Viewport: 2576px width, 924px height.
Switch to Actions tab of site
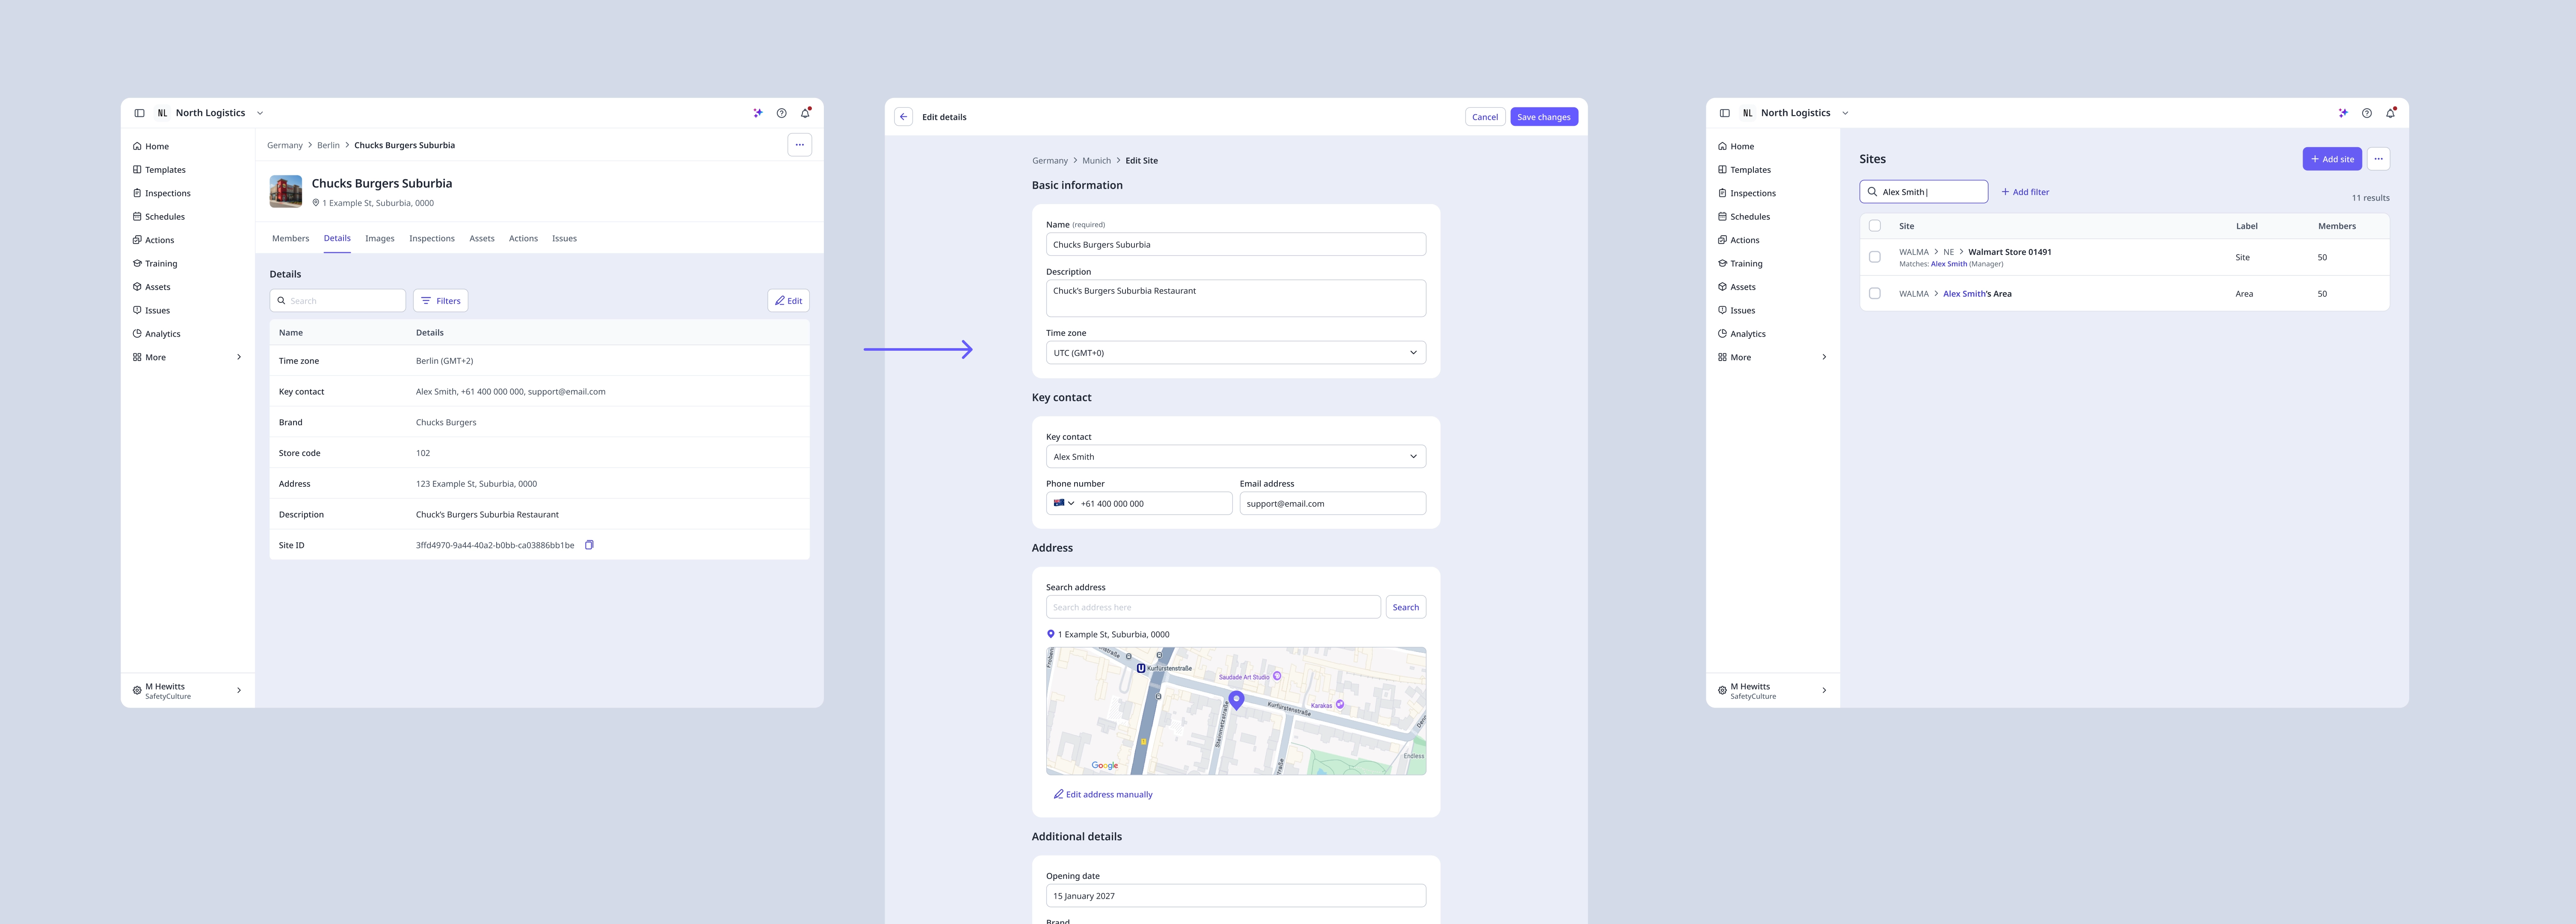coord(523,238)
